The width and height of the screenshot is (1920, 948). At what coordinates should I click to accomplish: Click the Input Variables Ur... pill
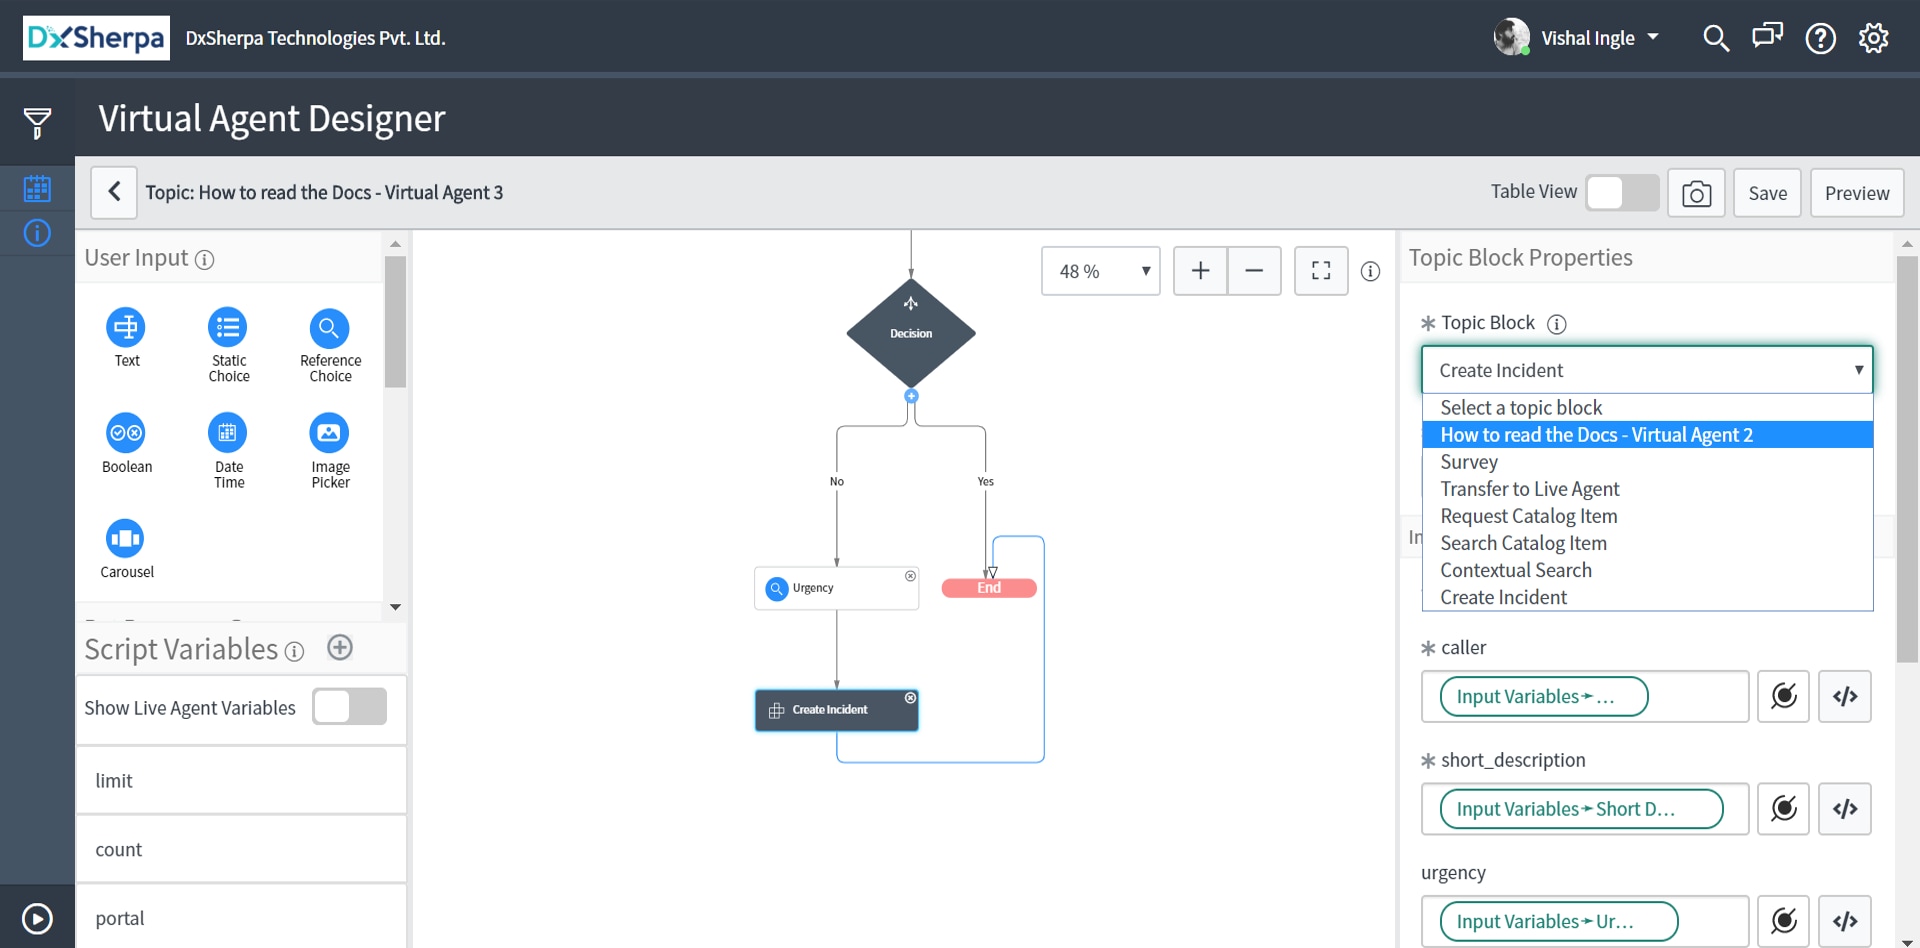pos(1559,921)
